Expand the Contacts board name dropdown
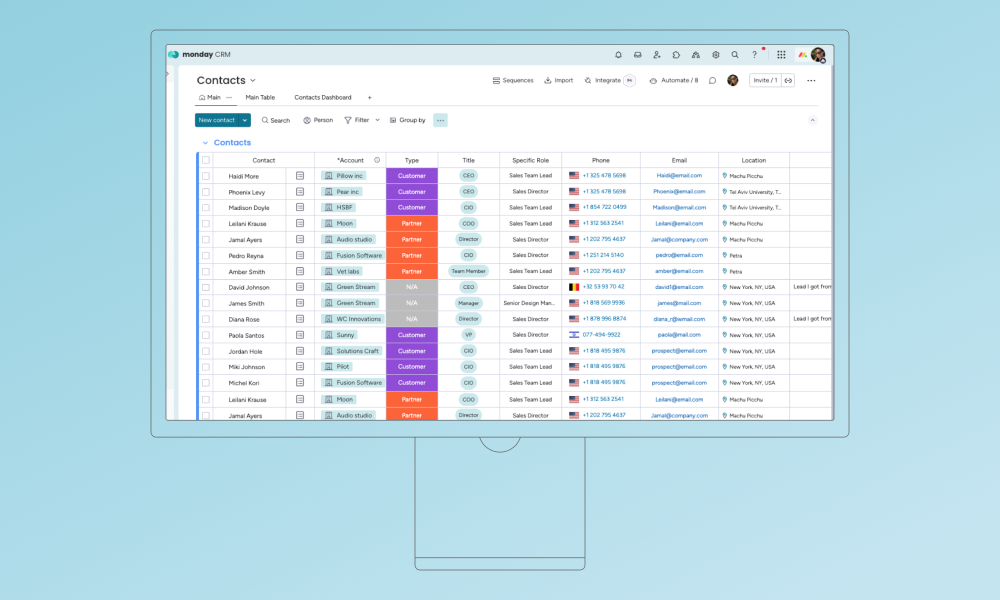 click(x=254, y=80)
